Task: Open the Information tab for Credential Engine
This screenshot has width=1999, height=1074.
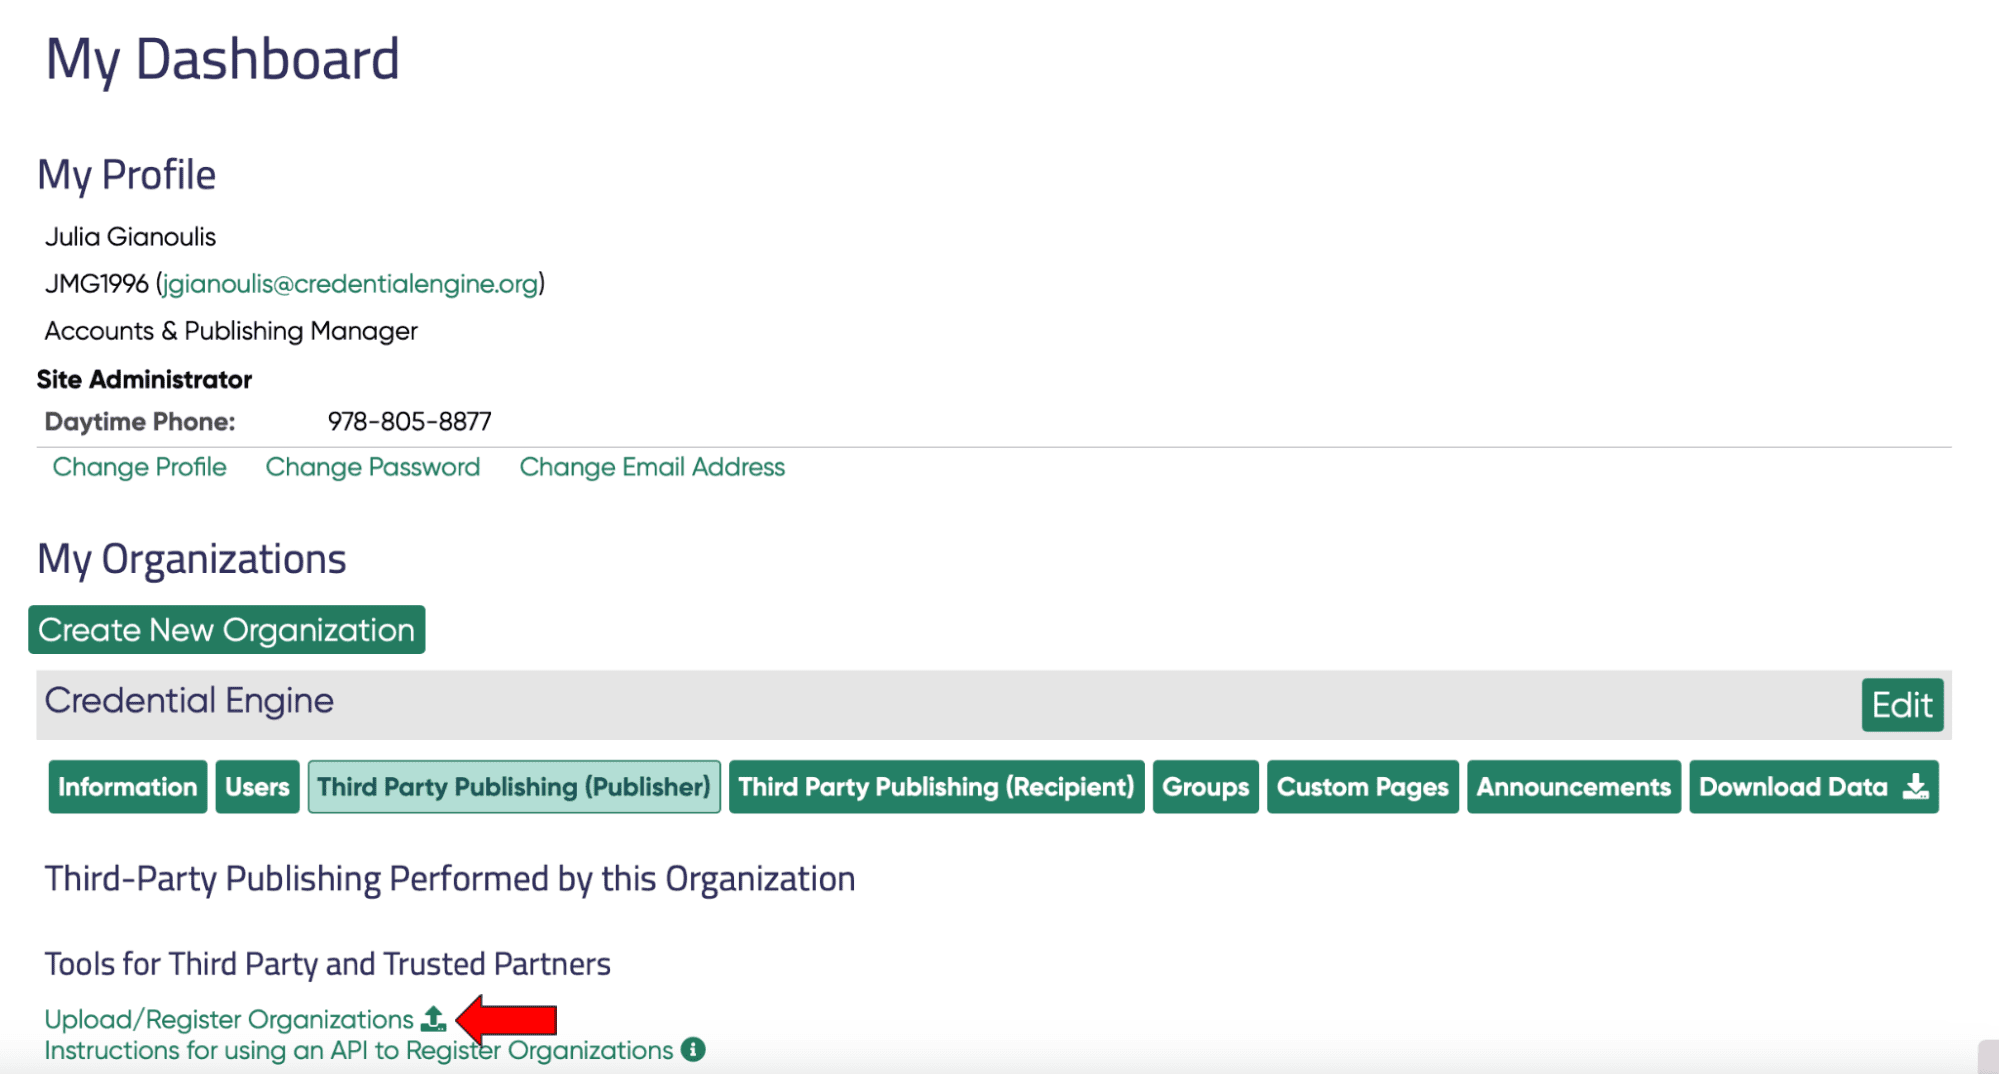Action: [127, 787]
